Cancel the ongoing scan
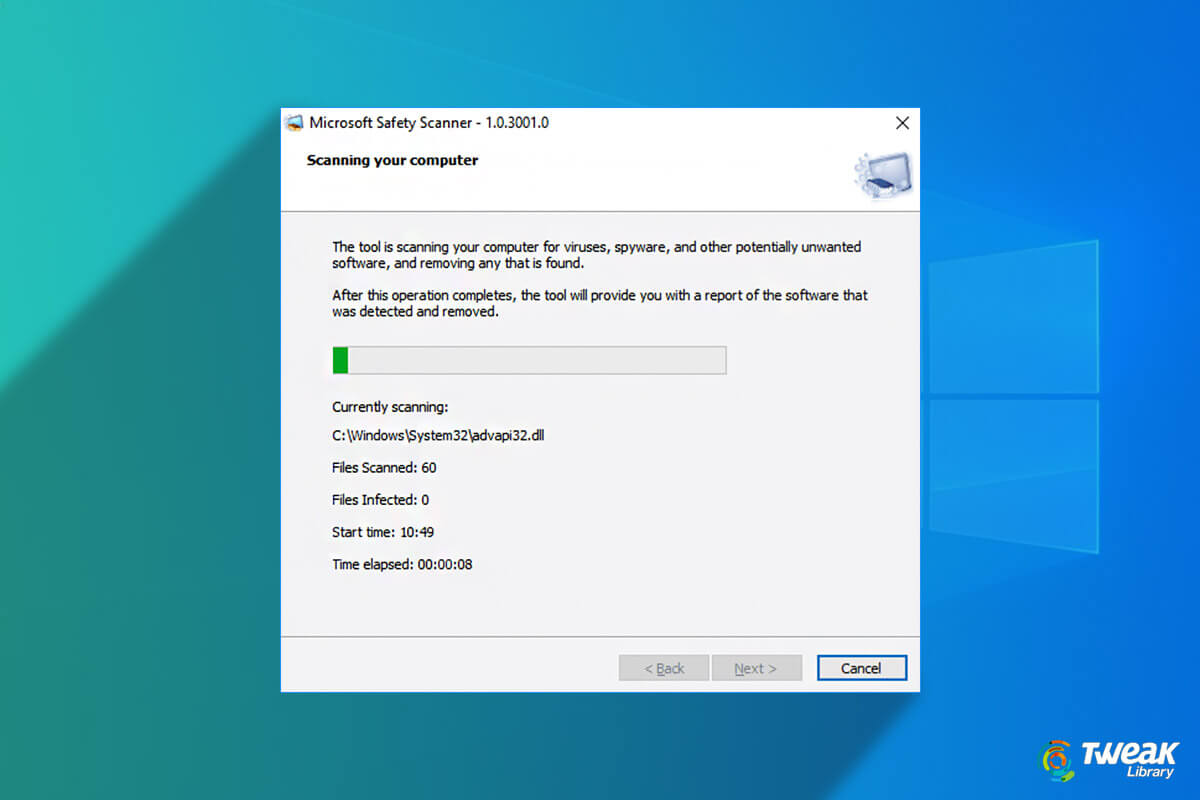Screen dimensions: 1200x800 [x=861, y=668]
